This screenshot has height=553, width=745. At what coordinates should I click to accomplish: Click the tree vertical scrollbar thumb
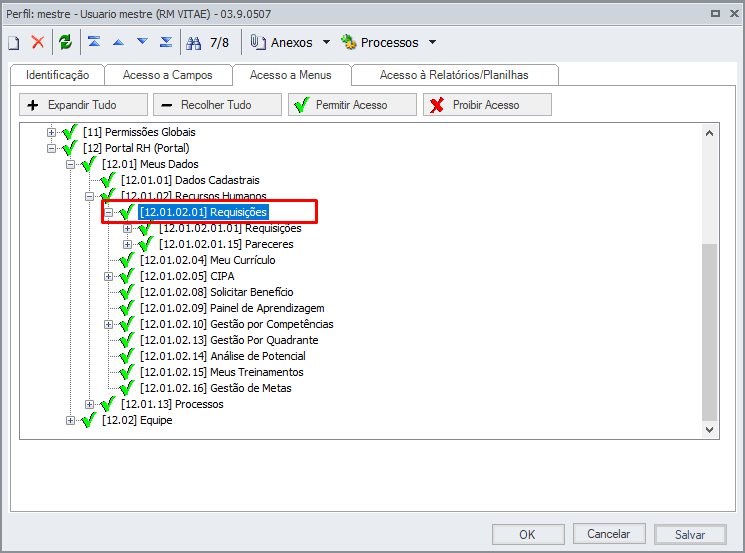point(709,333)
